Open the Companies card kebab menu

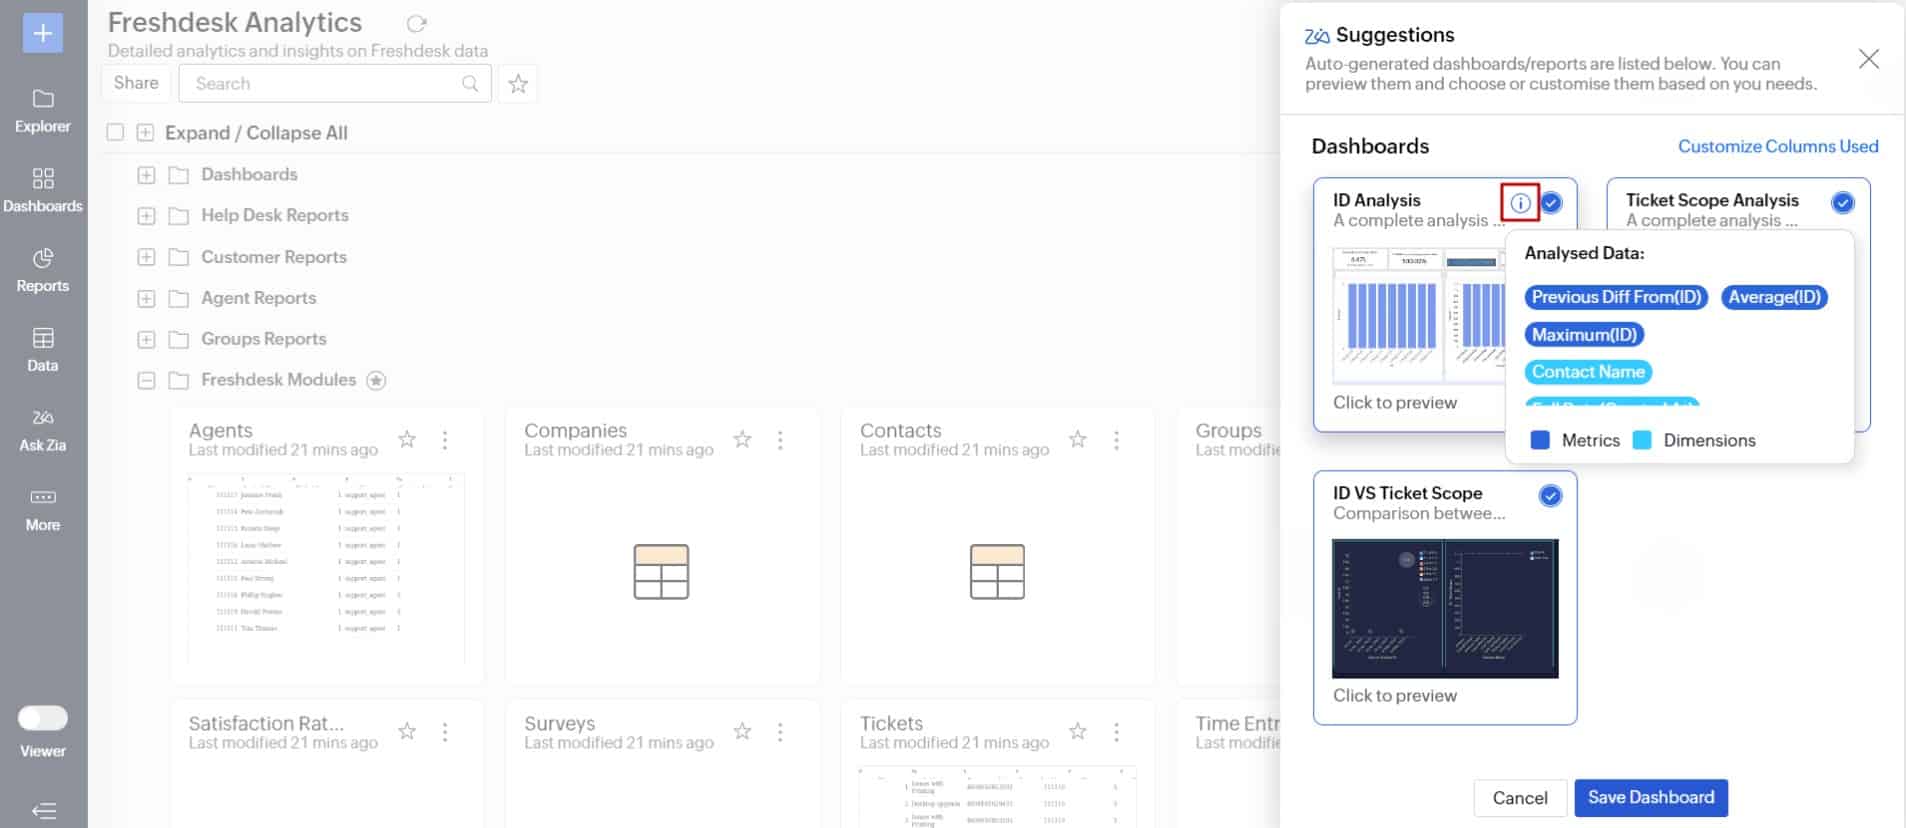pos(780,439)
